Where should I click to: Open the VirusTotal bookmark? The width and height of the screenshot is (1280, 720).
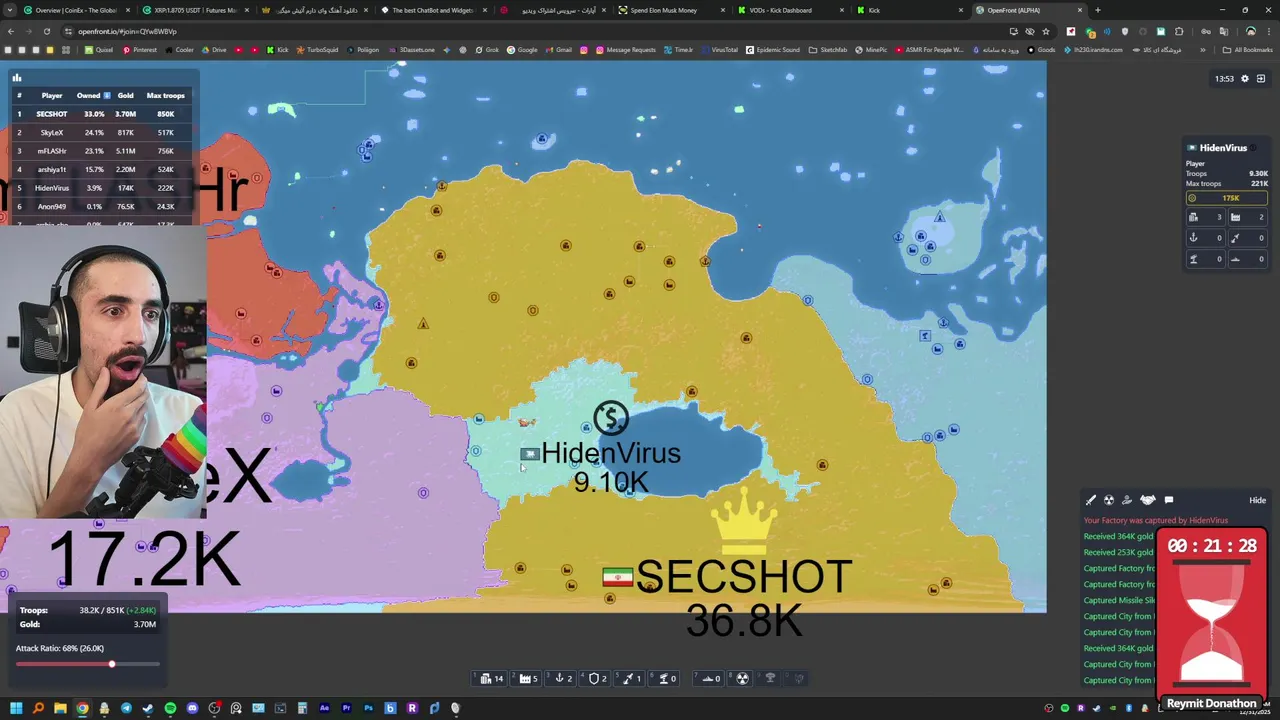coord(719,50)
